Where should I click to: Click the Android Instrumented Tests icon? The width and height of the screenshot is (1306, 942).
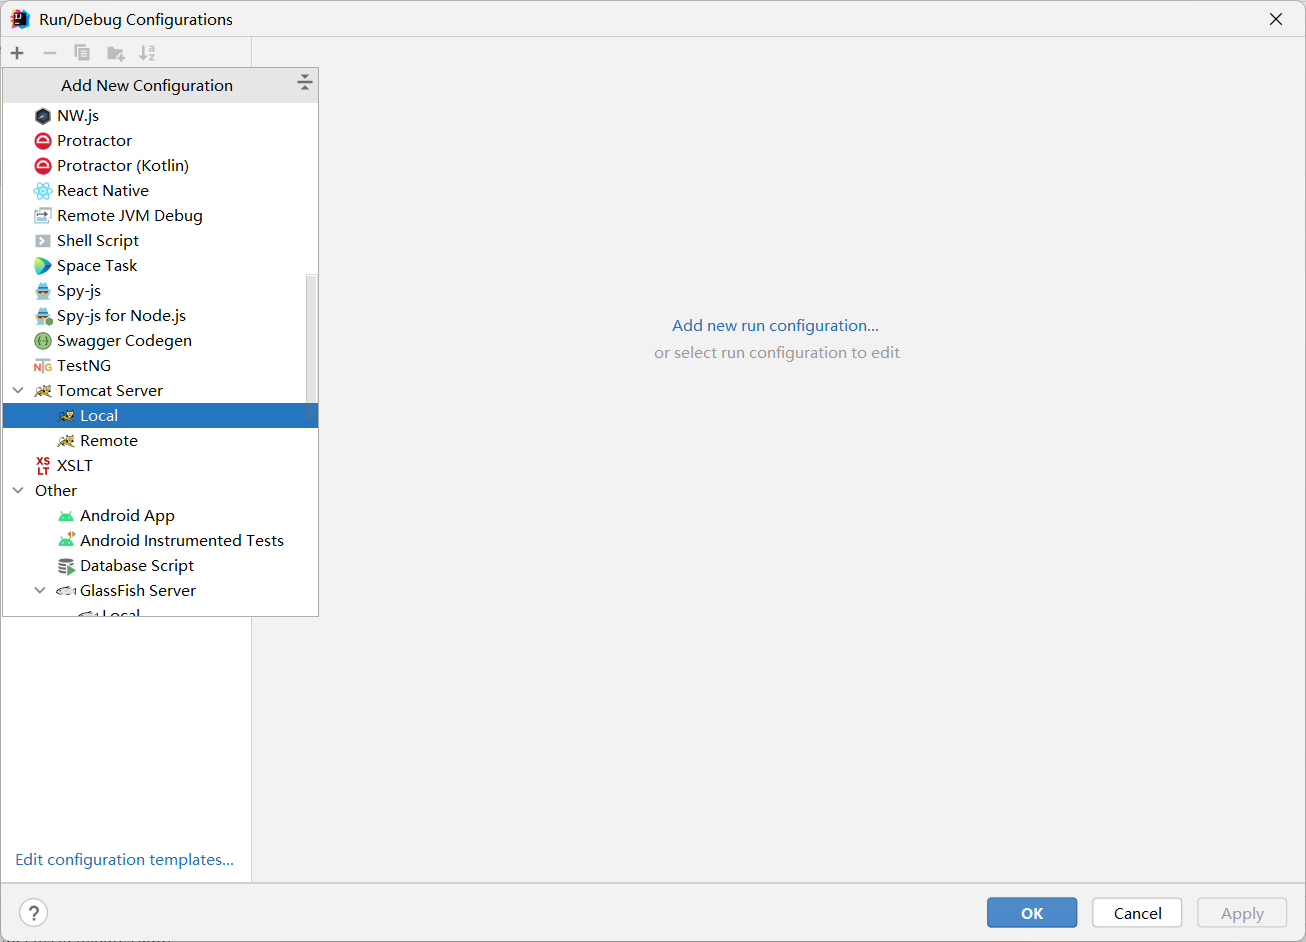[66, 541]
